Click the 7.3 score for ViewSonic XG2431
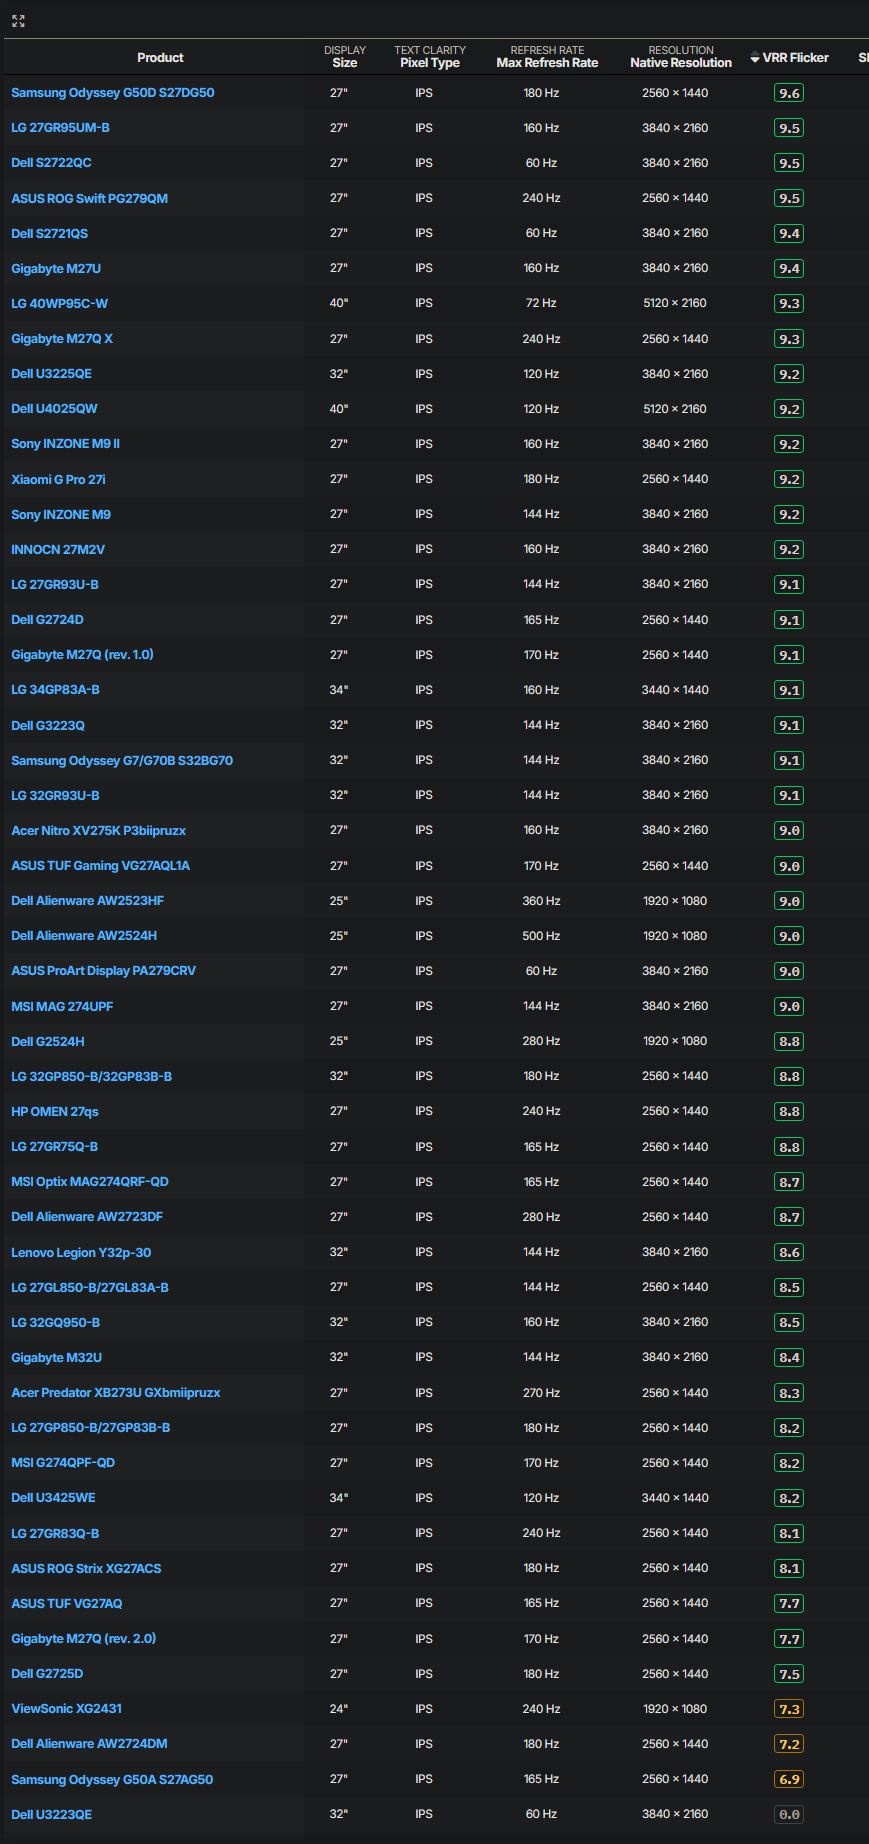The image size is (869, 1844). coord(789,1708)
